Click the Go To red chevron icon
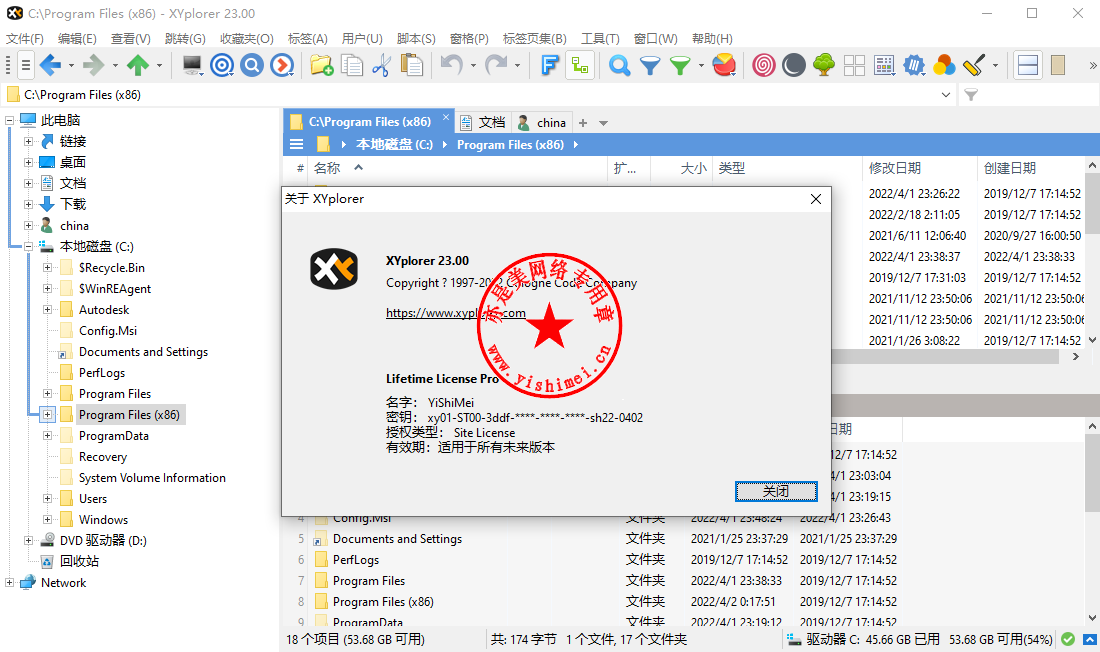The height and width of the screenshot is (652, 1100). (x=282, y=66)
